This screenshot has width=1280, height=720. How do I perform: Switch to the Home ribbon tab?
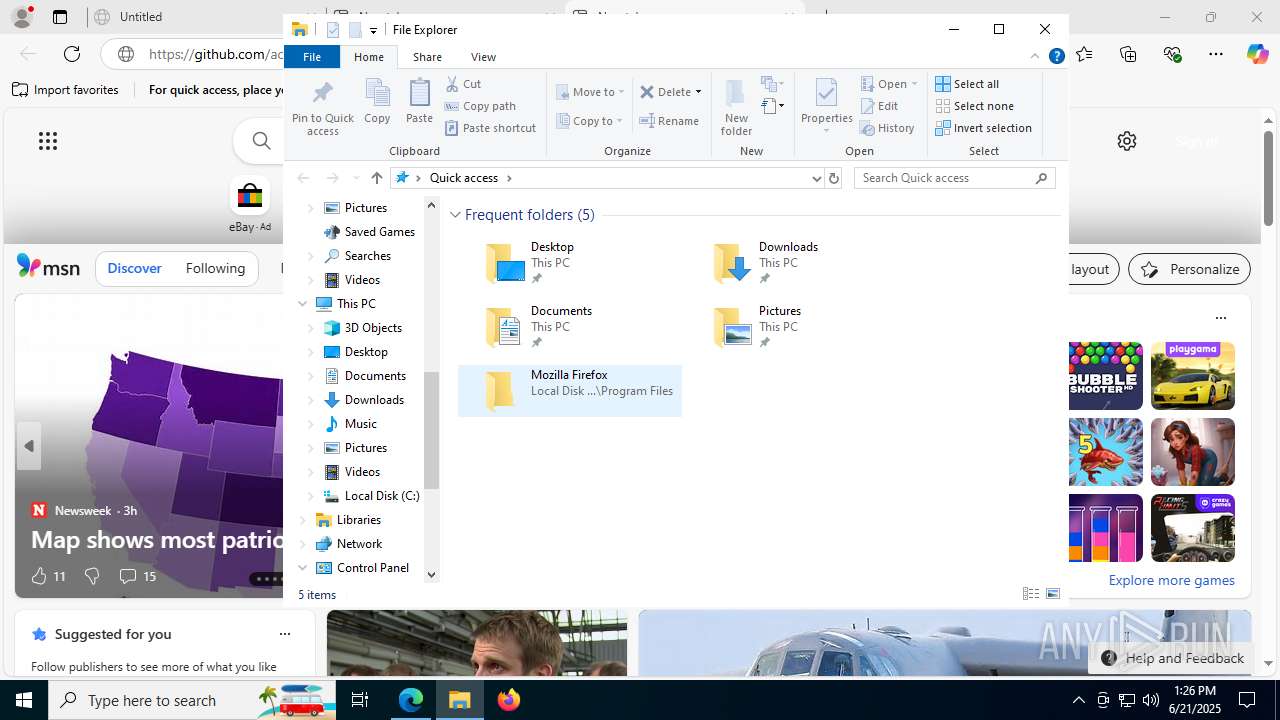[x=369, y=57]
